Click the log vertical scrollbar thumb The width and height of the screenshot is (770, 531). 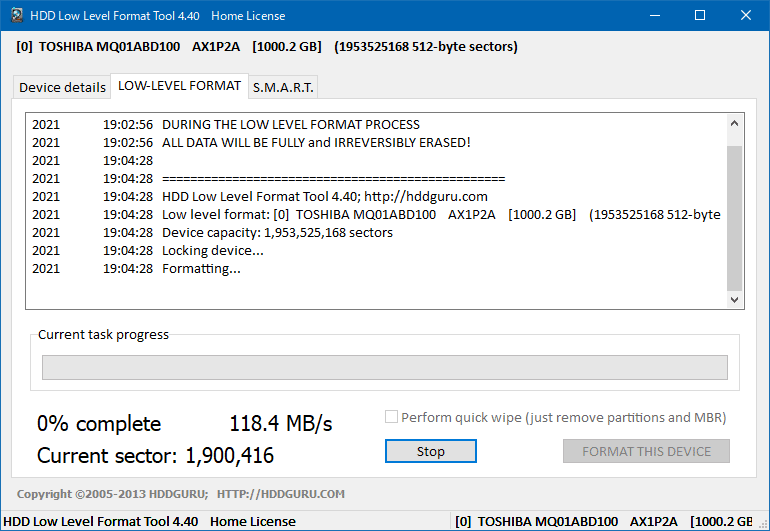tap(734, 218)
